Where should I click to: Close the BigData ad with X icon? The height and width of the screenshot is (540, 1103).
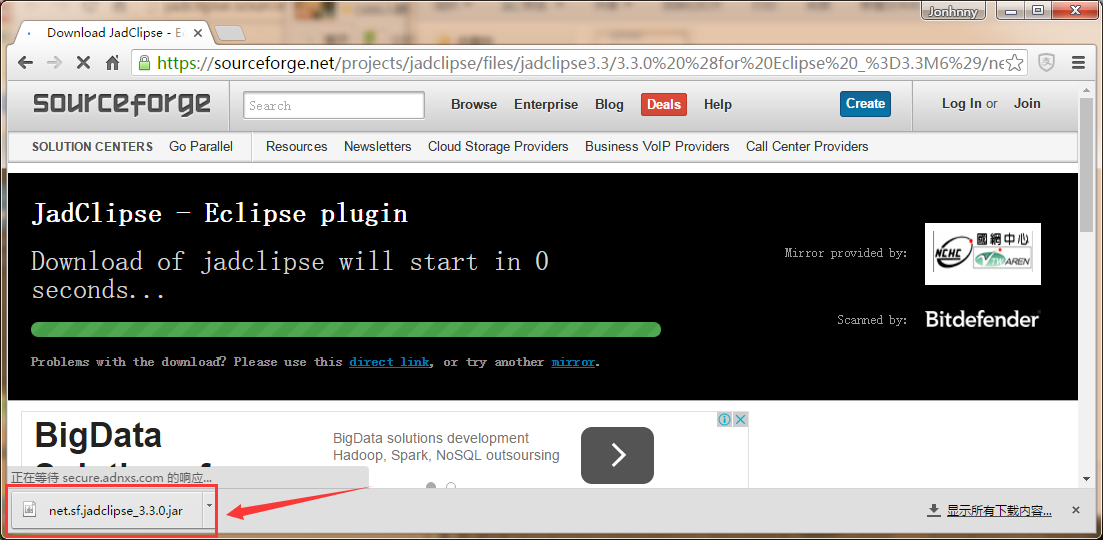740,420
